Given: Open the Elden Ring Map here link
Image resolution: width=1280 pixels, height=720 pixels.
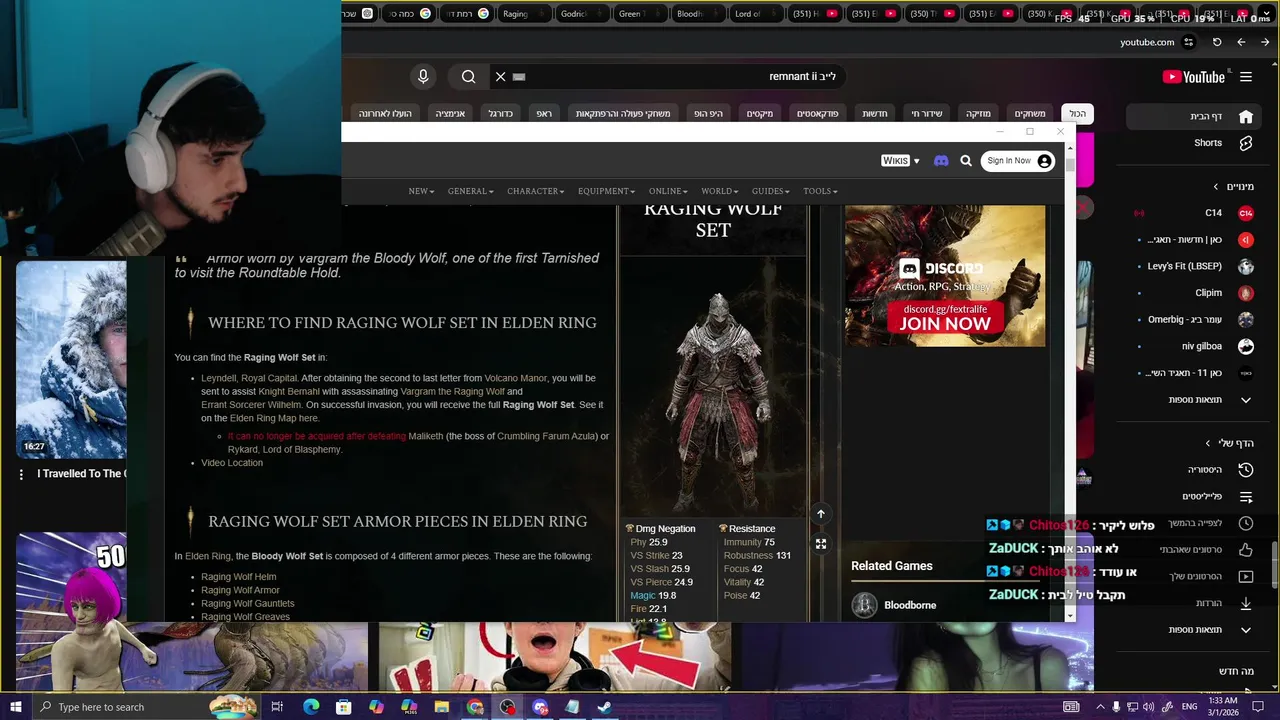Looking at the screenshot, I should [274, 418].
